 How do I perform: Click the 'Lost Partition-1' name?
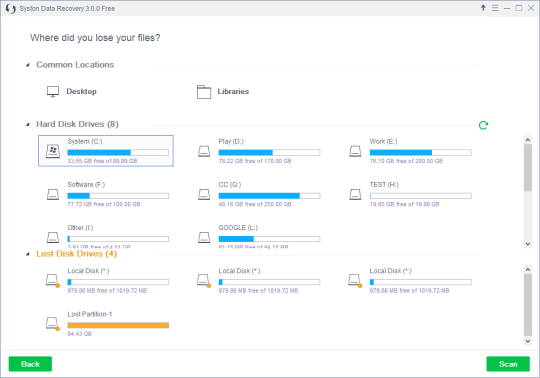click(90, 314)
